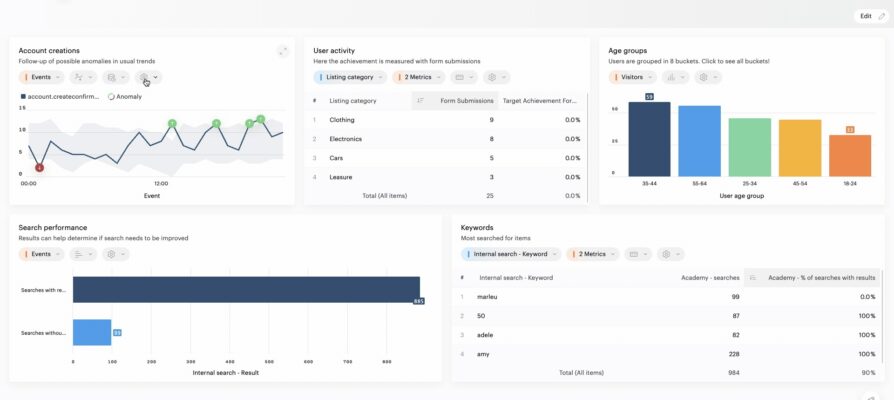Sort by the Form Submissions column
This screenshot has height=400, width=894.
click(x=455, y=101)
